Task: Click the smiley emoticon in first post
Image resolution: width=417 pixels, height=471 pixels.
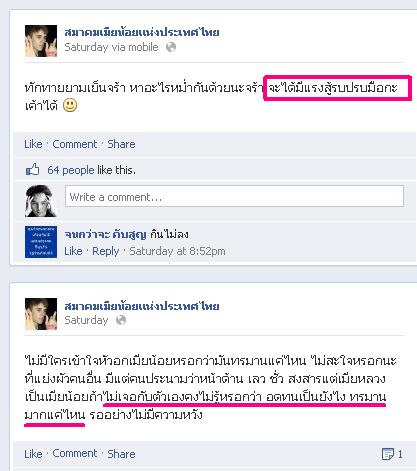Action: [70, 105]
